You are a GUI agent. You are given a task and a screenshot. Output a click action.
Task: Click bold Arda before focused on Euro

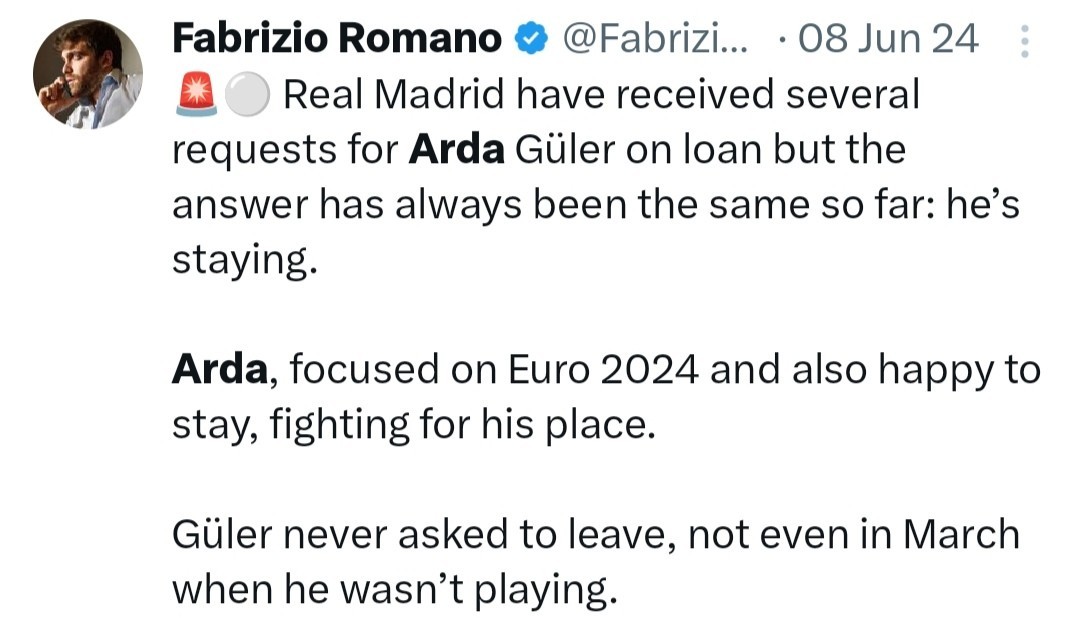click(220, 369)
